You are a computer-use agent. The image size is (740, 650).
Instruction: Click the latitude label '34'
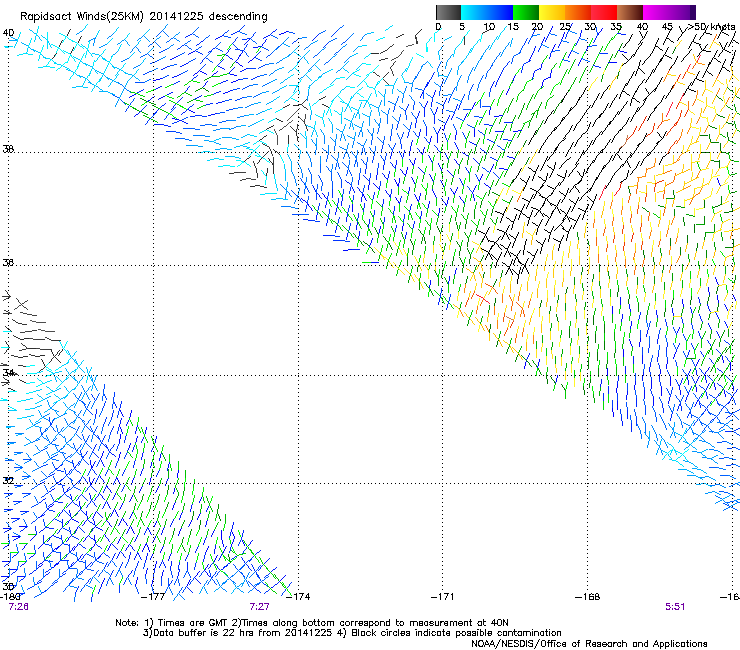[x=8, y=373]
